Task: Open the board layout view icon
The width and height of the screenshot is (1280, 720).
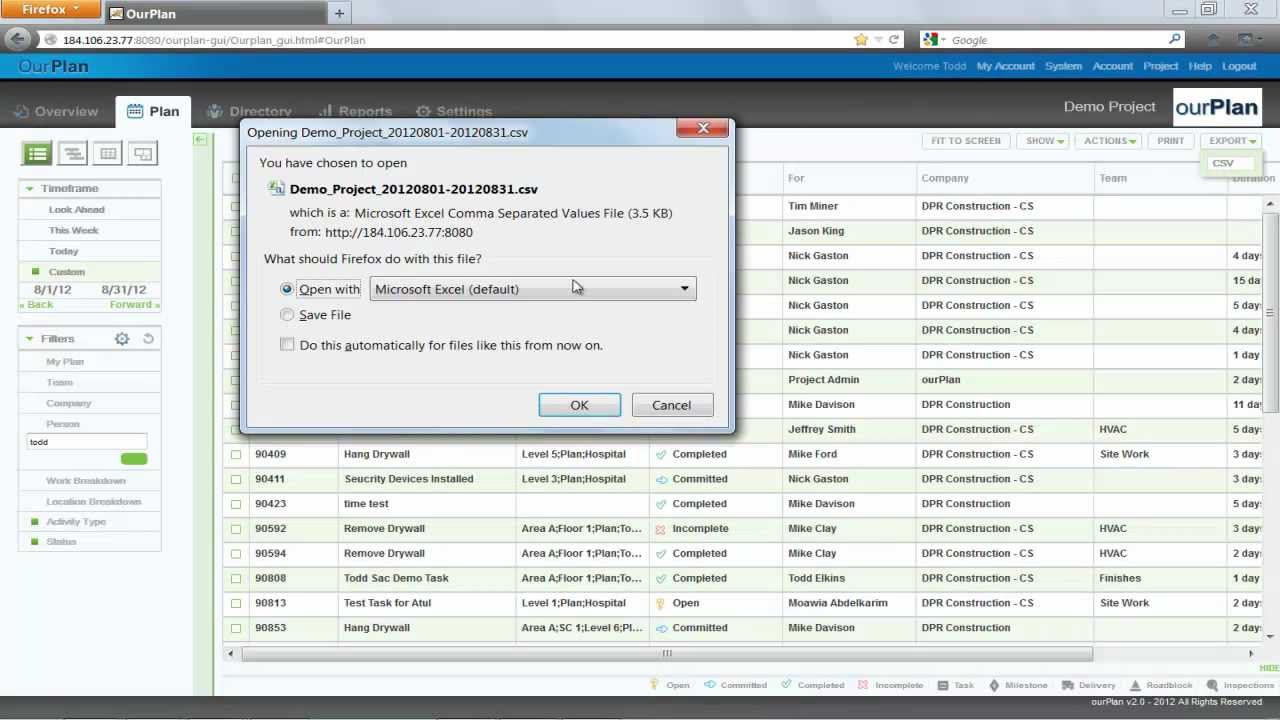Action: tap(143, 153)
